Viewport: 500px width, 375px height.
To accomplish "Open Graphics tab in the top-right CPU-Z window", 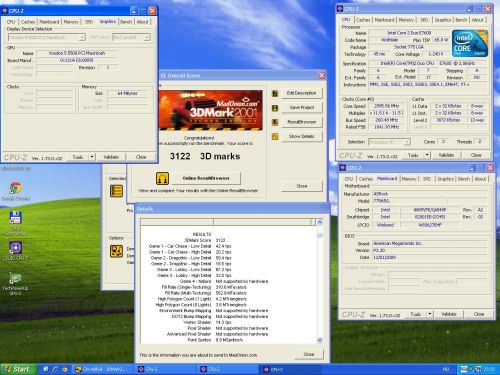I will pyautogui.click(x=443, y=20).
